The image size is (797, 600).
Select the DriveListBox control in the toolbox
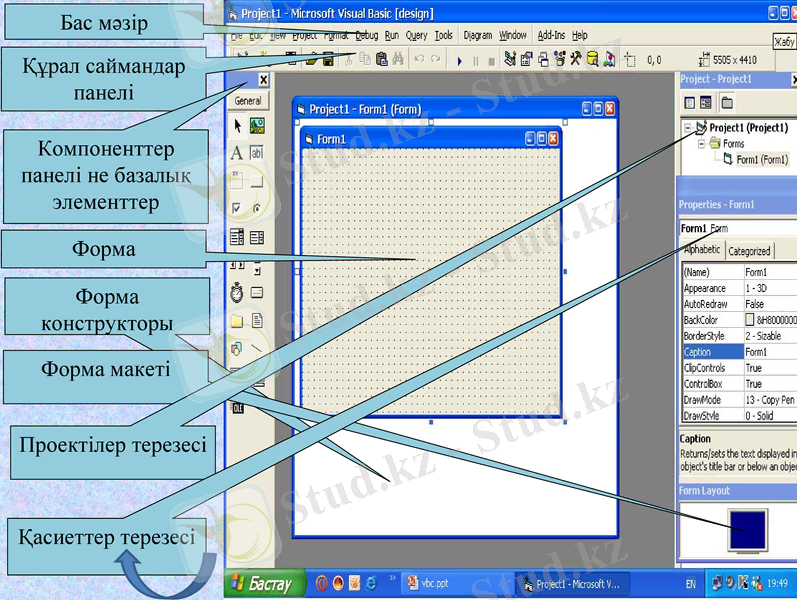tap(257, 292)
